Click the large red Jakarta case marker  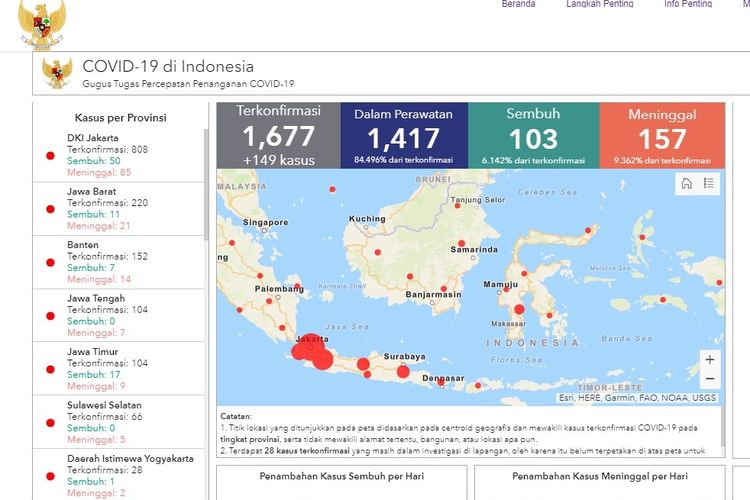tap(310, 347)
